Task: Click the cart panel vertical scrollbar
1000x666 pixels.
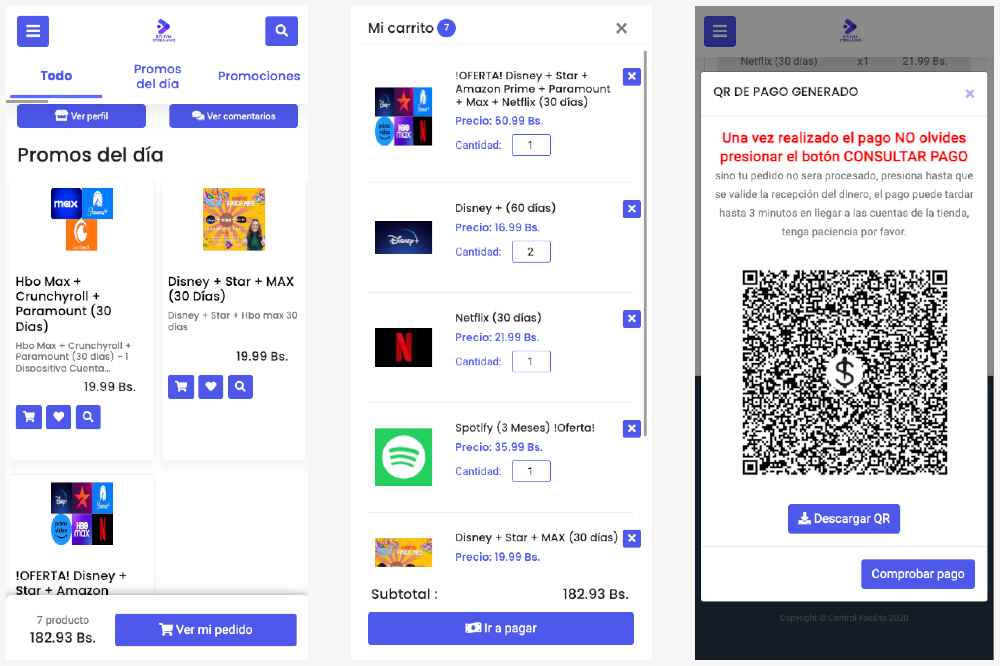Action: (645, 244)
